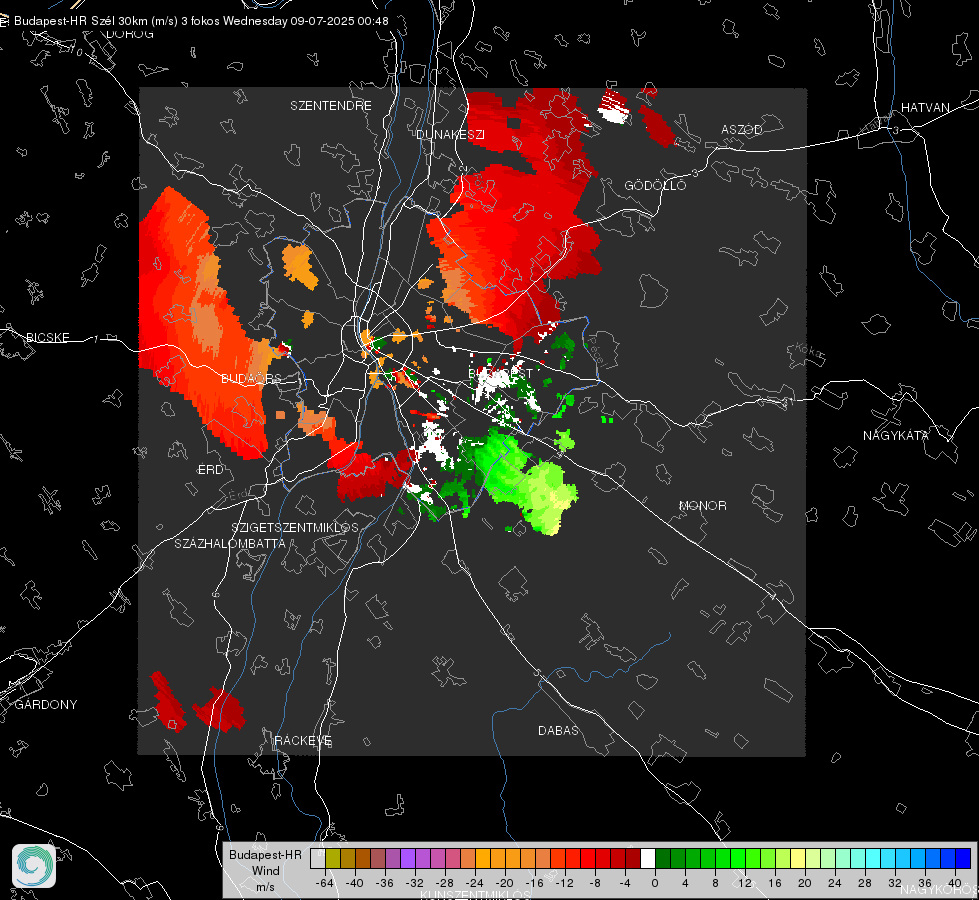
Task: Click the SZÁZHALOMBATTA city label
Action: coord(230,543)
